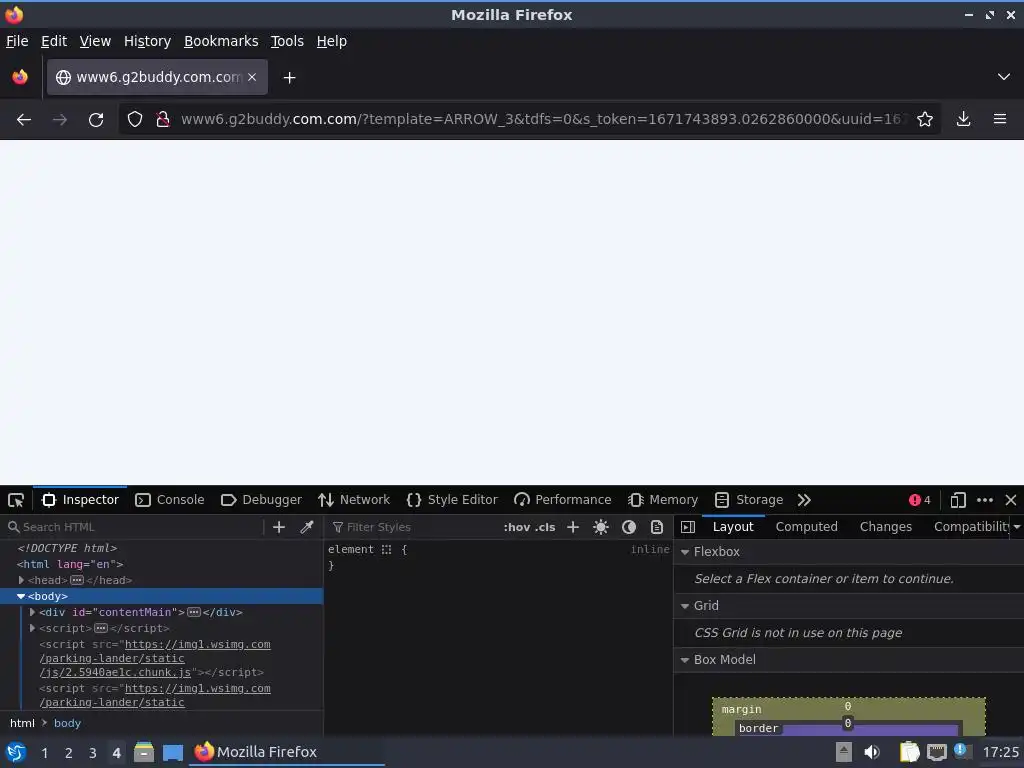The height and width of the screenshot is (768, 1024).
Task: Click the error count badge showing 4
Action: [x=920, y=500]
